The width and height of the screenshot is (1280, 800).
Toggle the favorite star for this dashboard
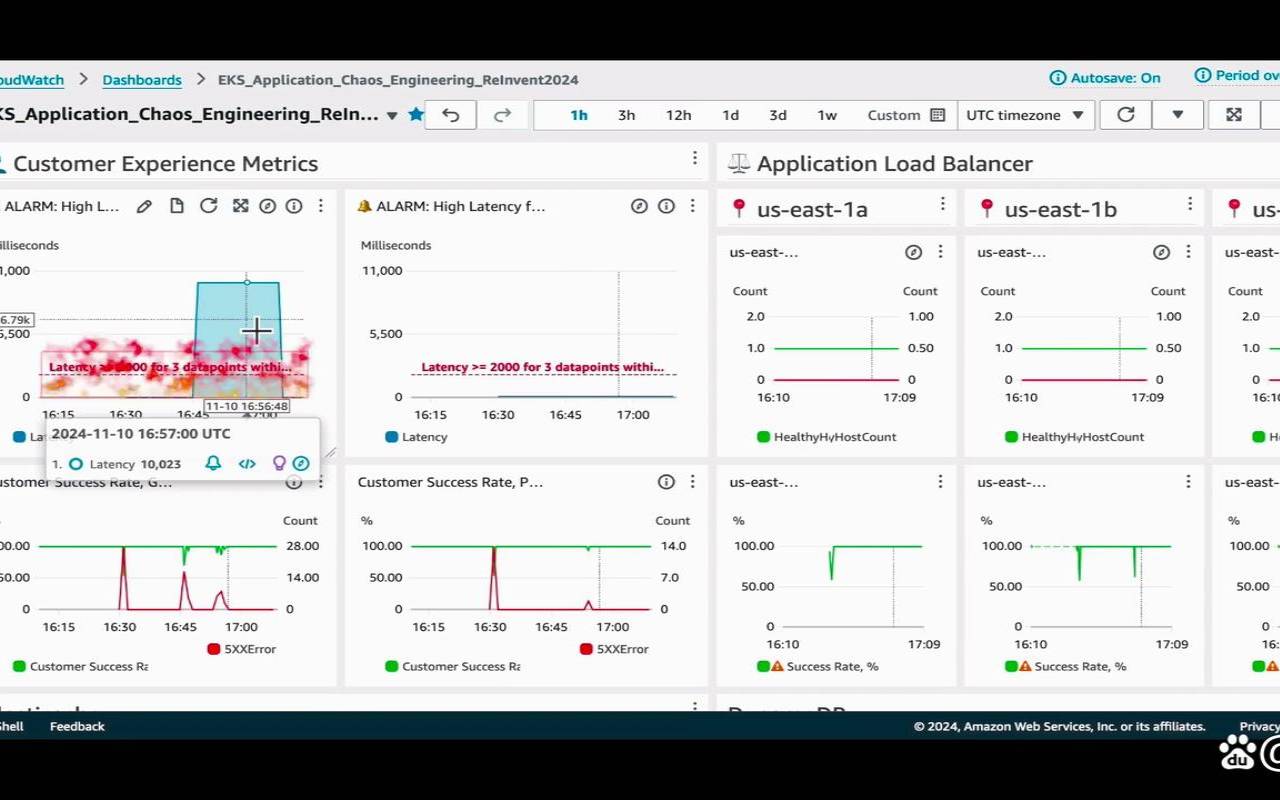[x=416, y=115]
